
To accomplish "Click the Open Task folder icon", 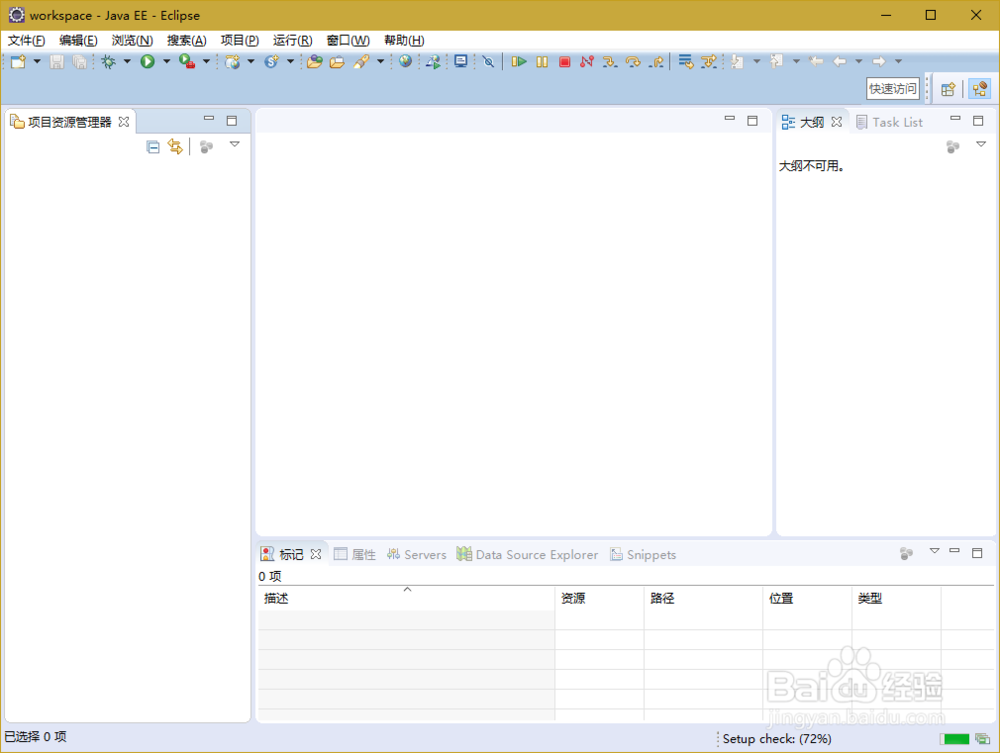I will 337,62.
